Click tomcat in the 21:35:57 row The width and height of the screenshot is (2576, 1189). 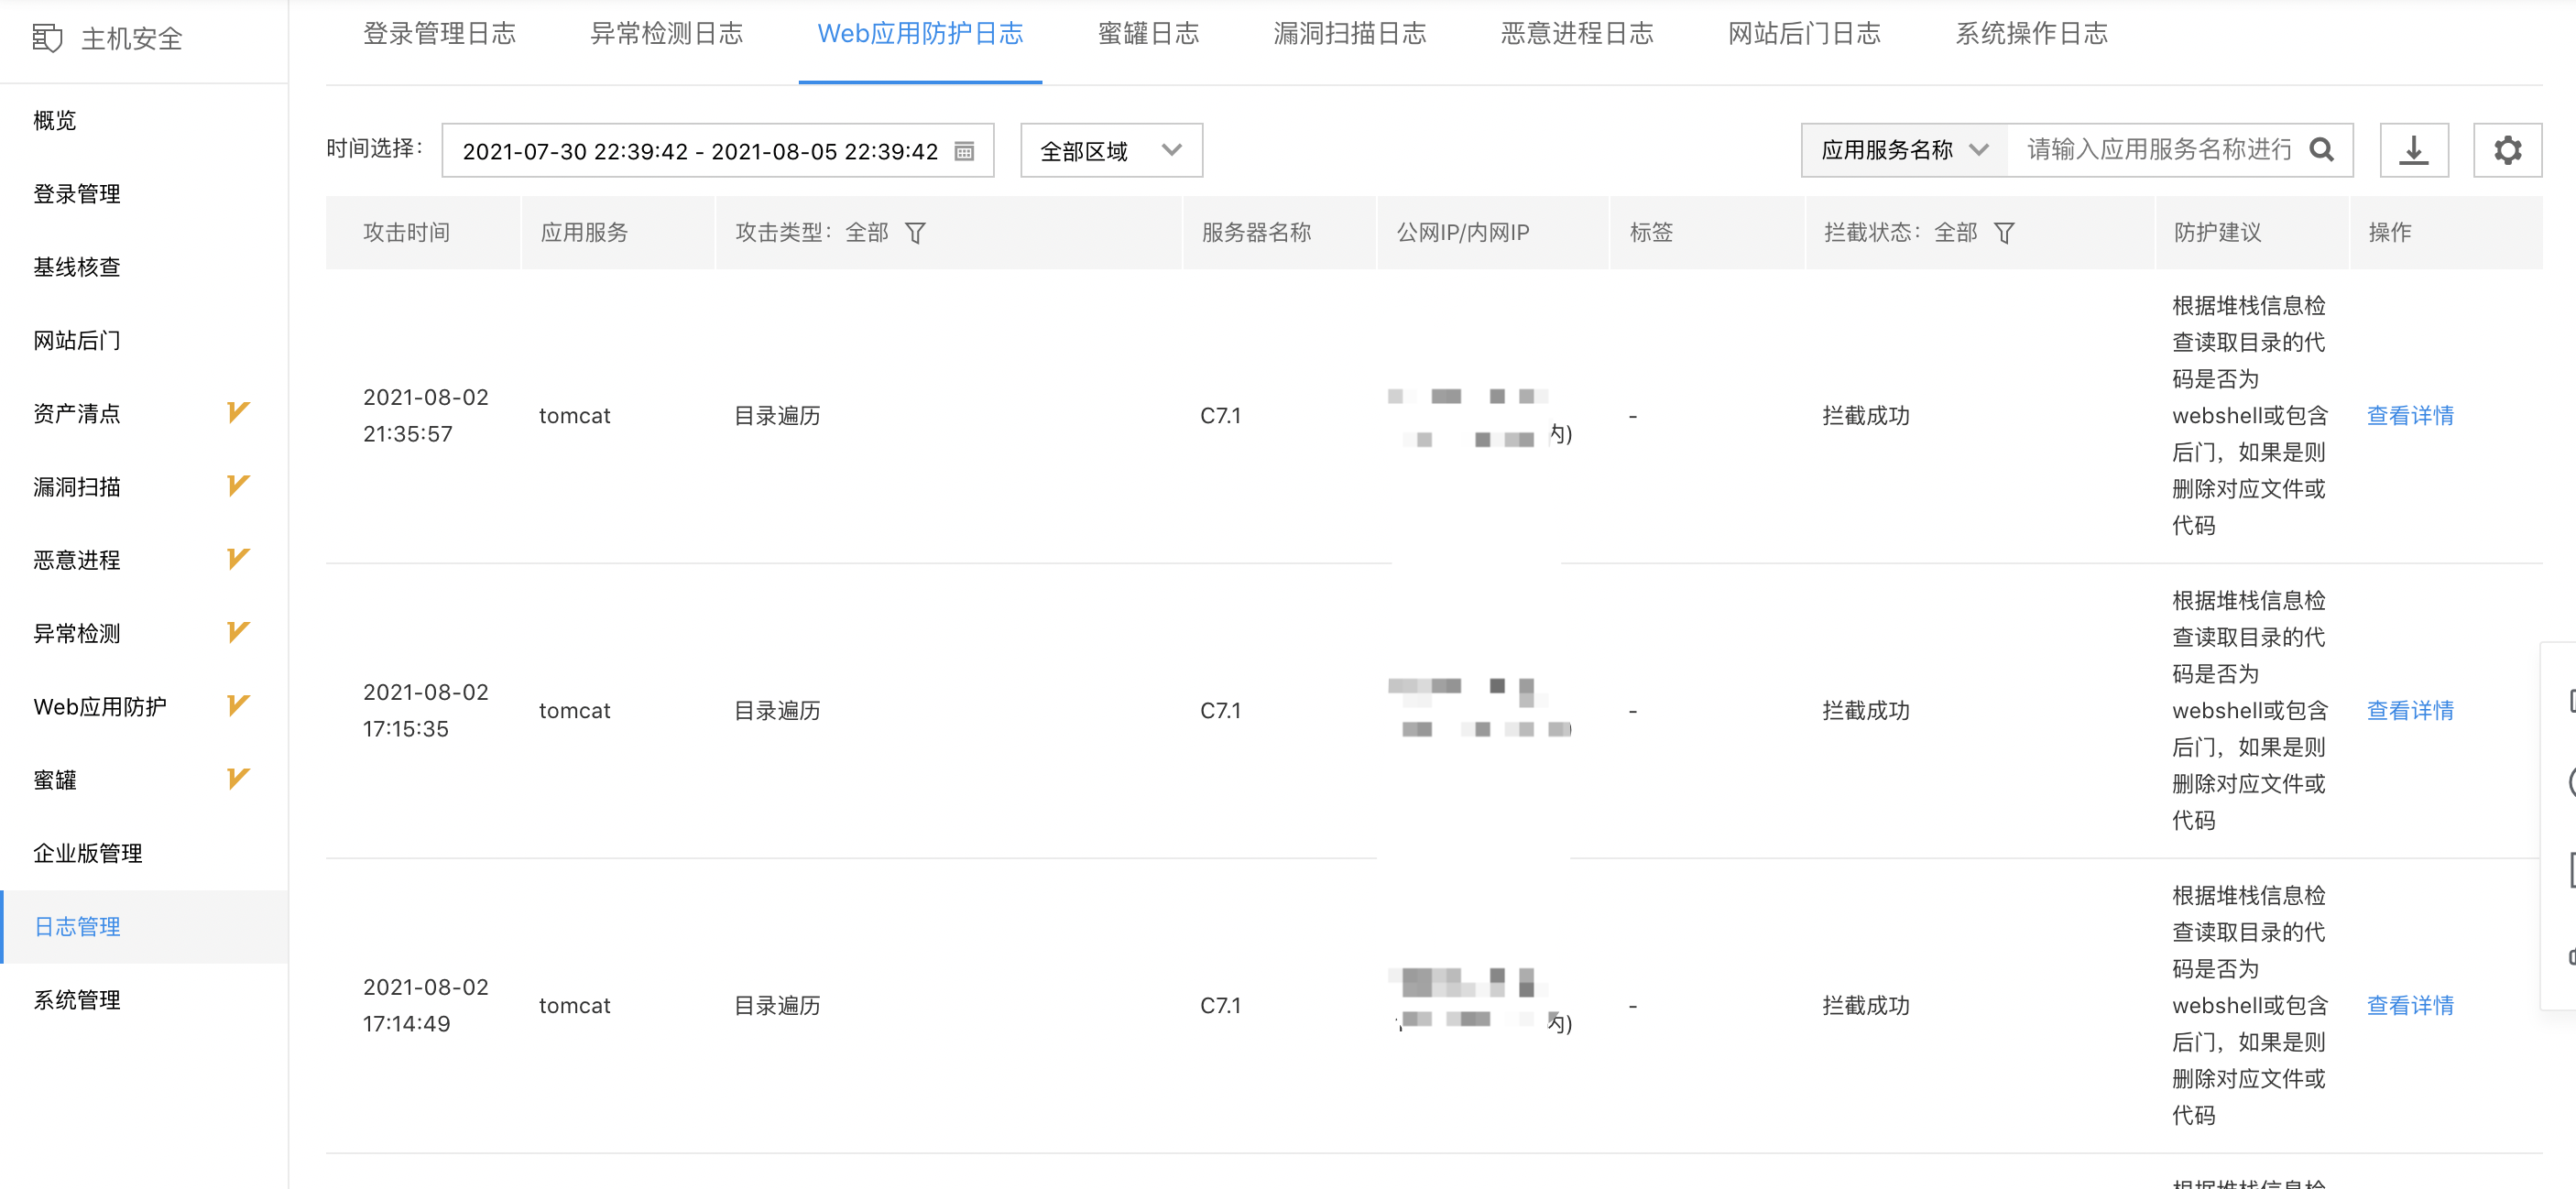point(574,415)
